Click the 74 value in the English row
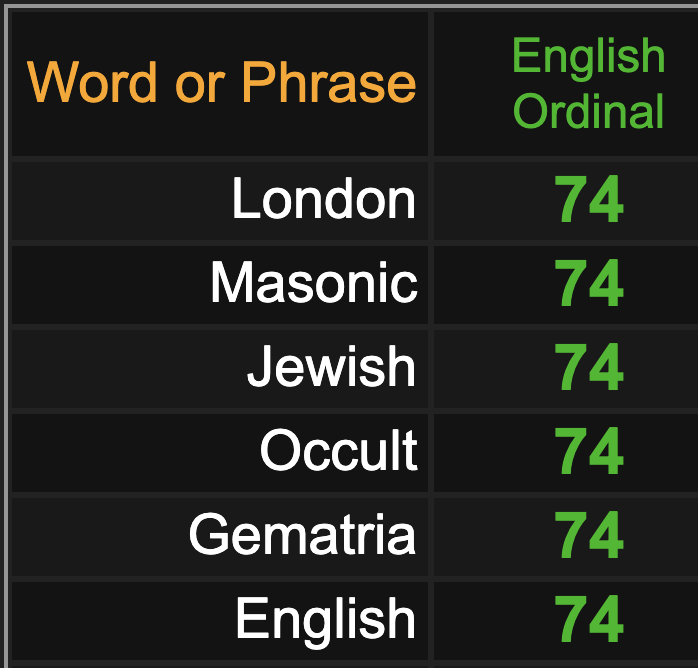The height and width of the screenshot is (668, 698). [588, 619]
